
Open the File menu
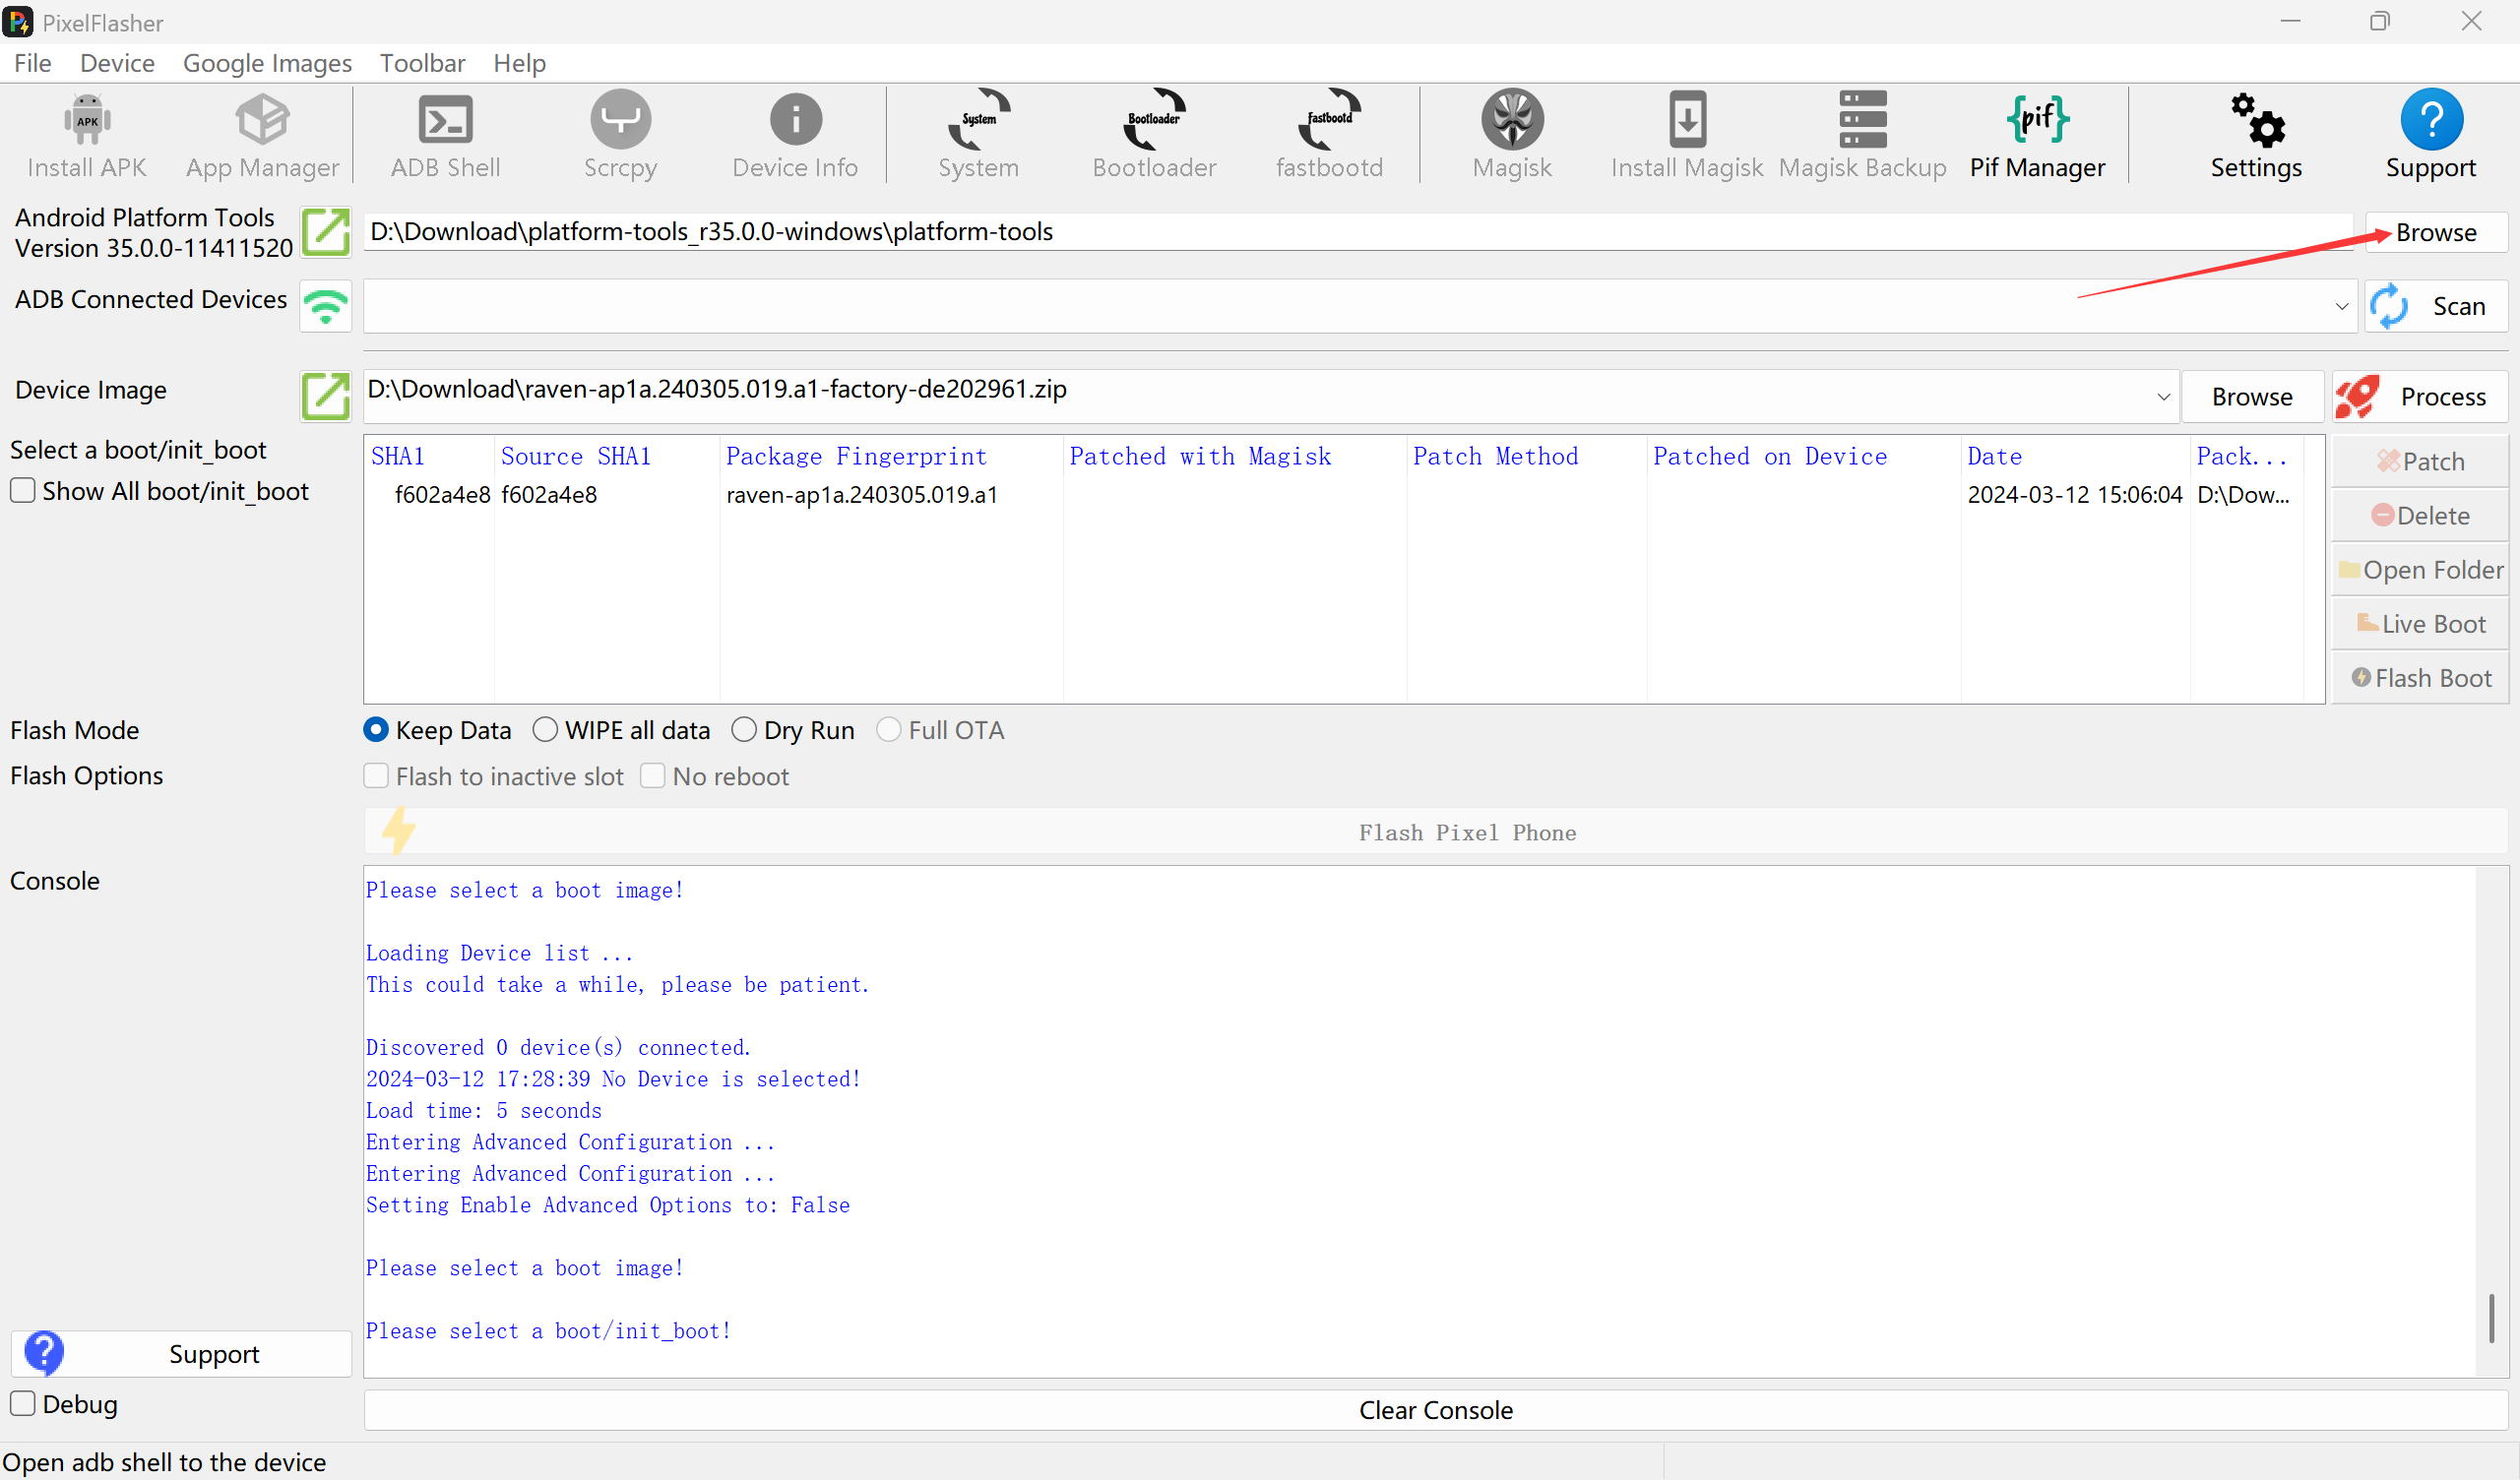click(32, 63)
